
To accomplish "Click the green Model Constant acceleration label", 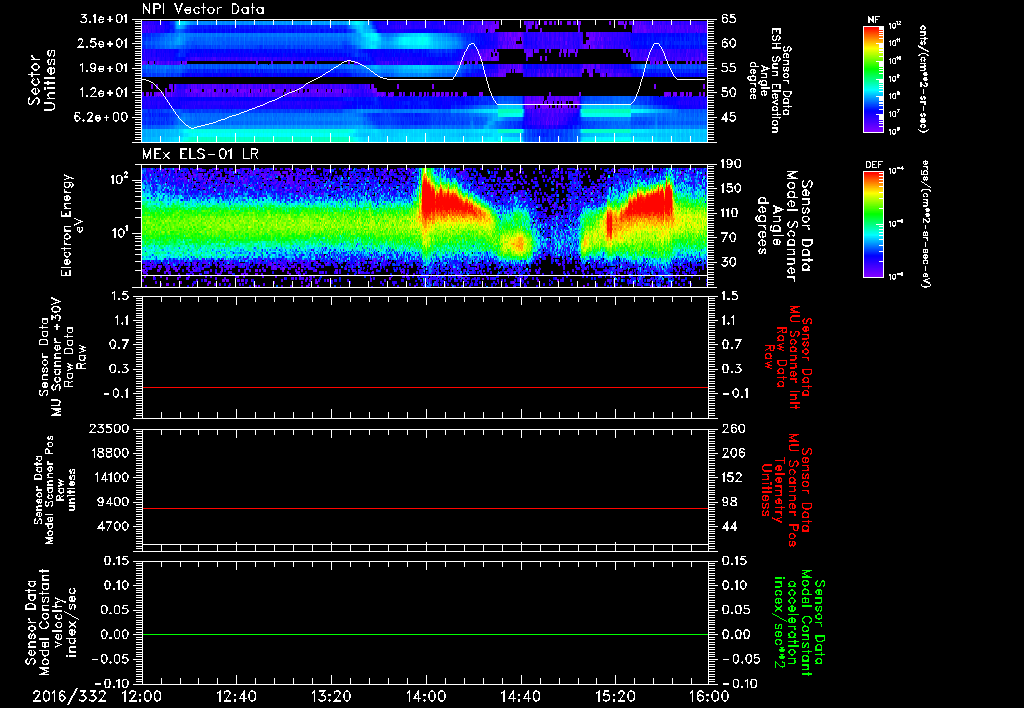I will pyautogui.click(x=799, y=624).
